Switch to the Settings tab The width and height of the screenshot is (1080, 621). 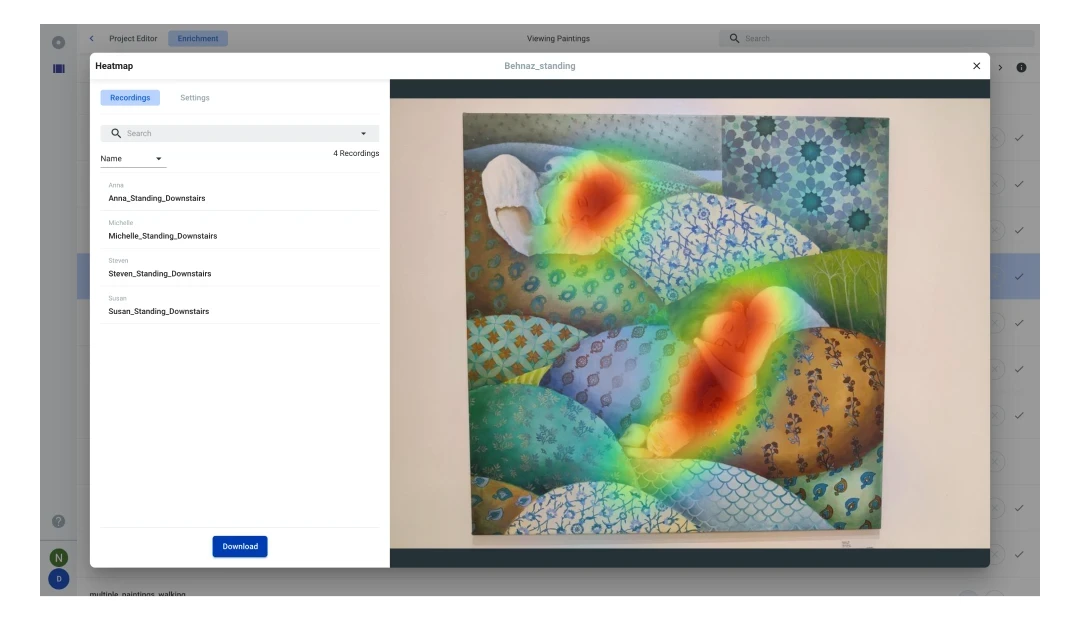coord(195,98)
